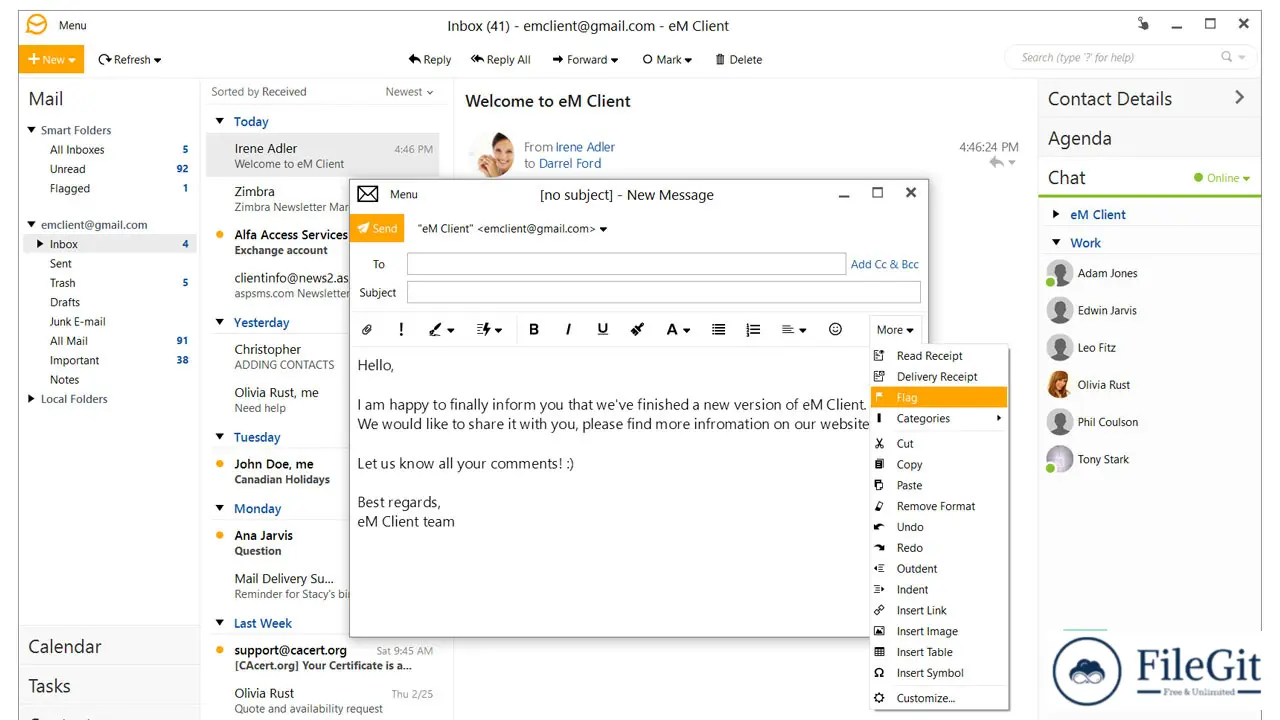Click Reply All in the toolbar
The width and height of the screenshot is (1280, 720).
[501, 60]
